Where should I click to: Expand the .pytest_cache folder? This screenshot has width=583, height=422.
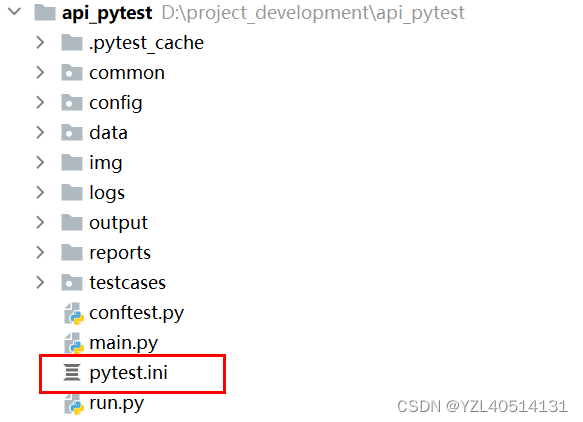point(40,43)
